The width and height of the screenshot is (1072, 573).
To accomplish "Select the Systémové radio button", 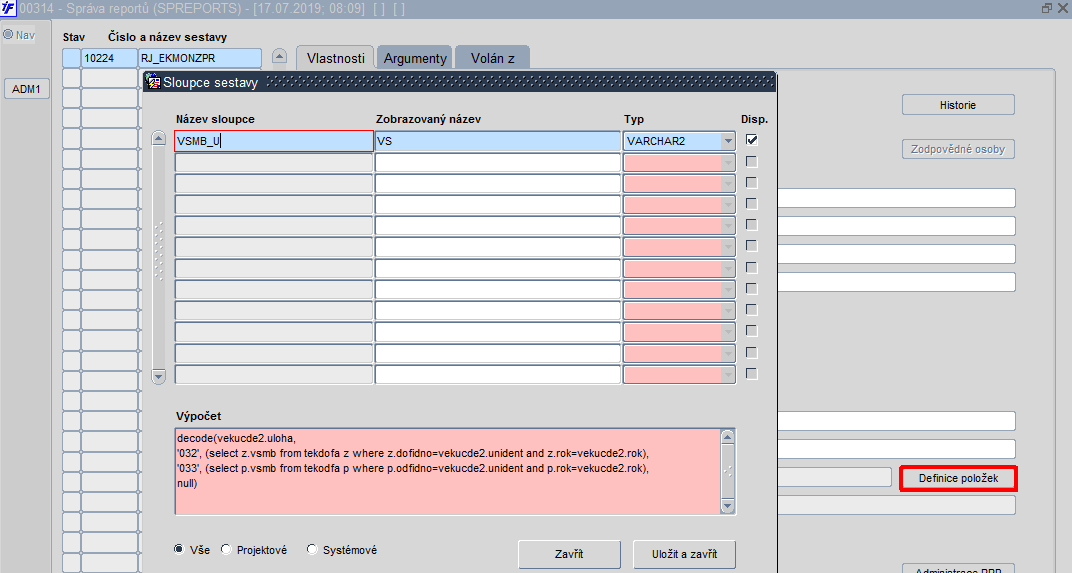I will (312, 549).
